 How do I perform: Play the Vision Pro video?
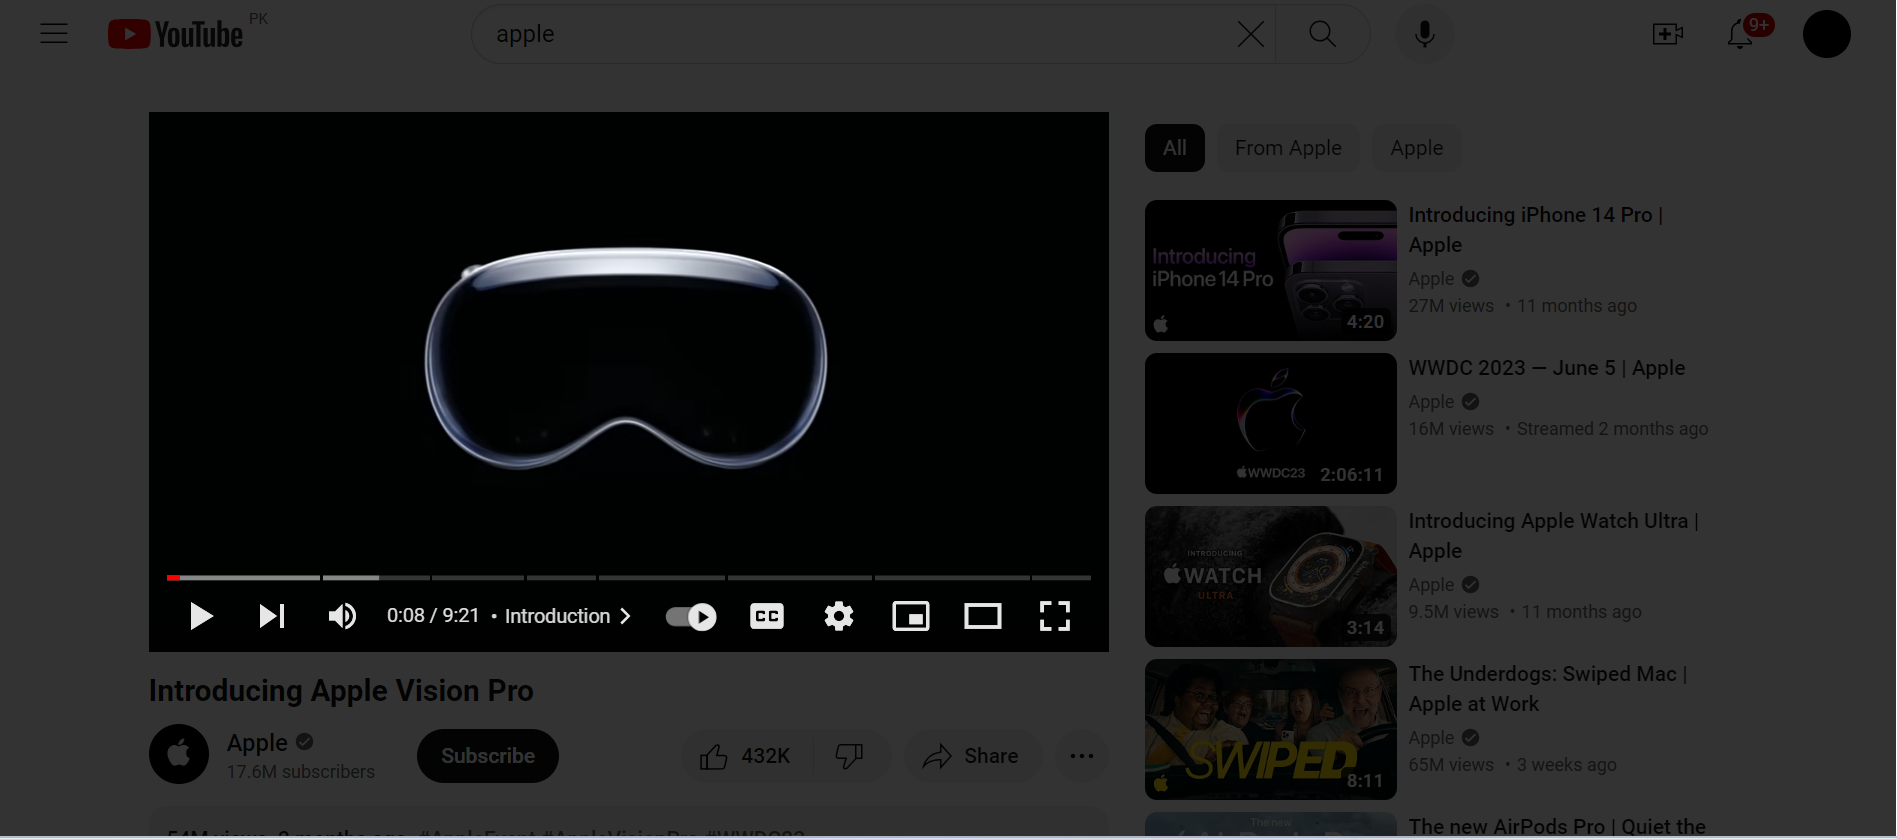(x=201, y=616)
